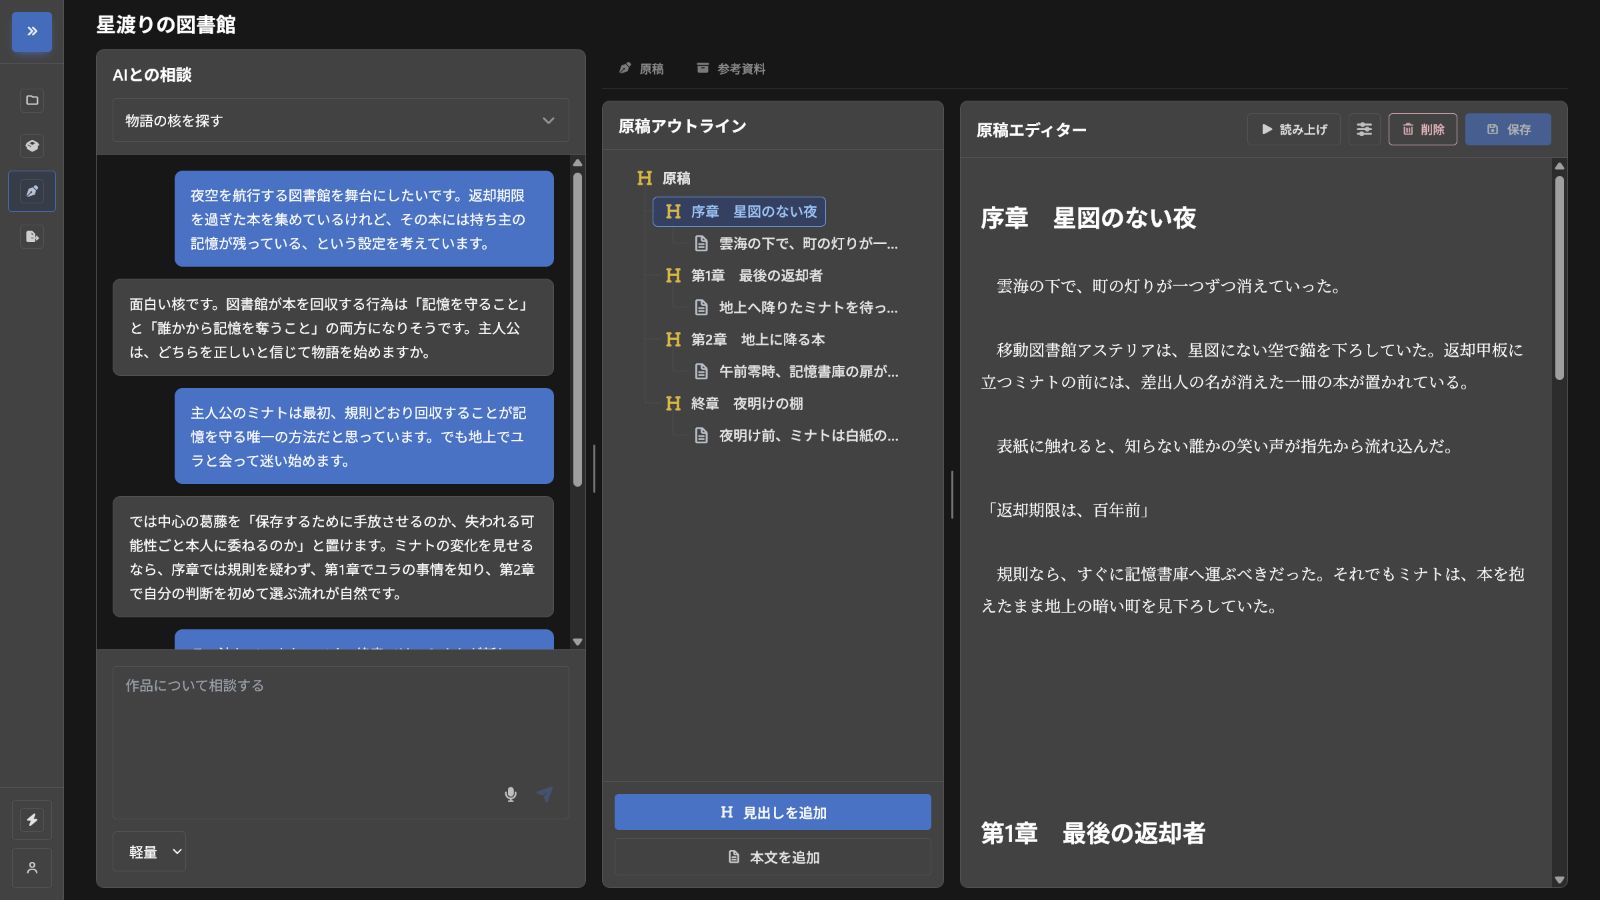Viewport: 1600px width, 900px height.
Task: Click the 序章 星図のない夜 editor heading
Action: [x=1088, y=218]
